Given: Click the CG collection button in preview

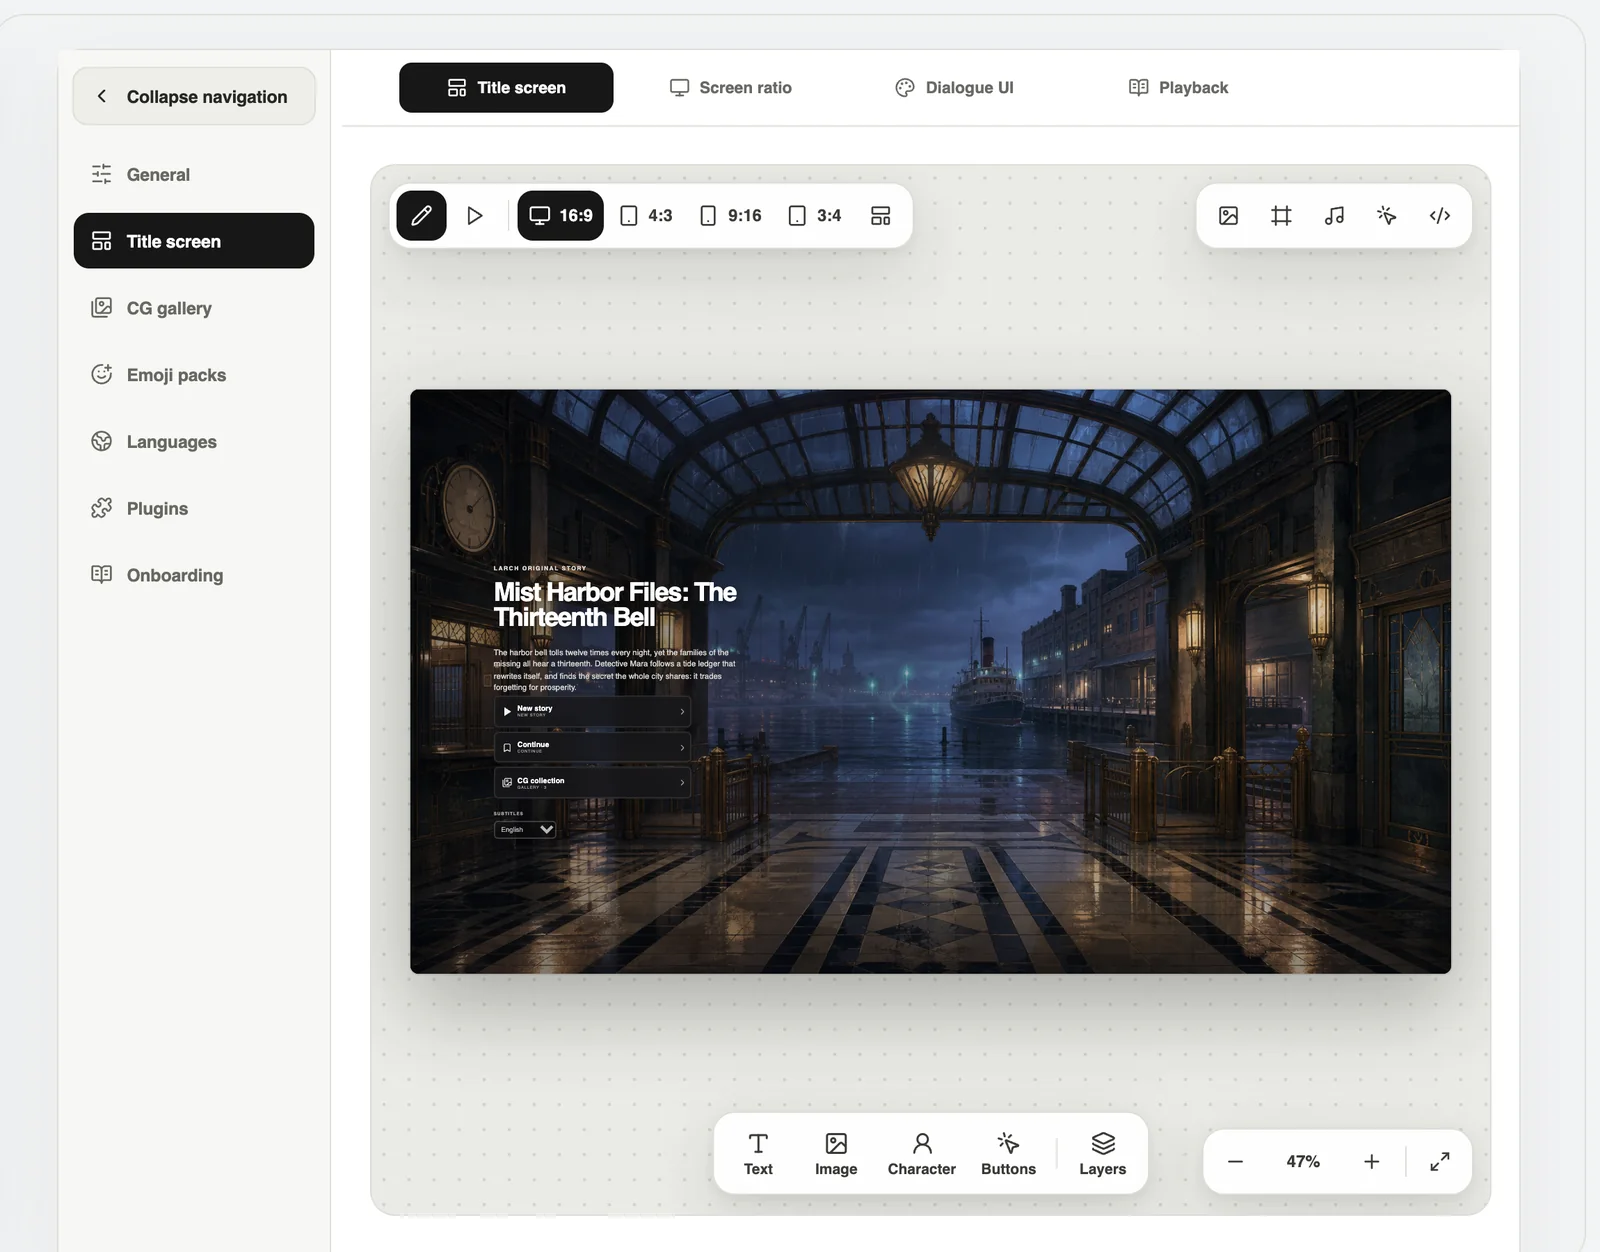Looking at the screenshot, I should 592,783.
